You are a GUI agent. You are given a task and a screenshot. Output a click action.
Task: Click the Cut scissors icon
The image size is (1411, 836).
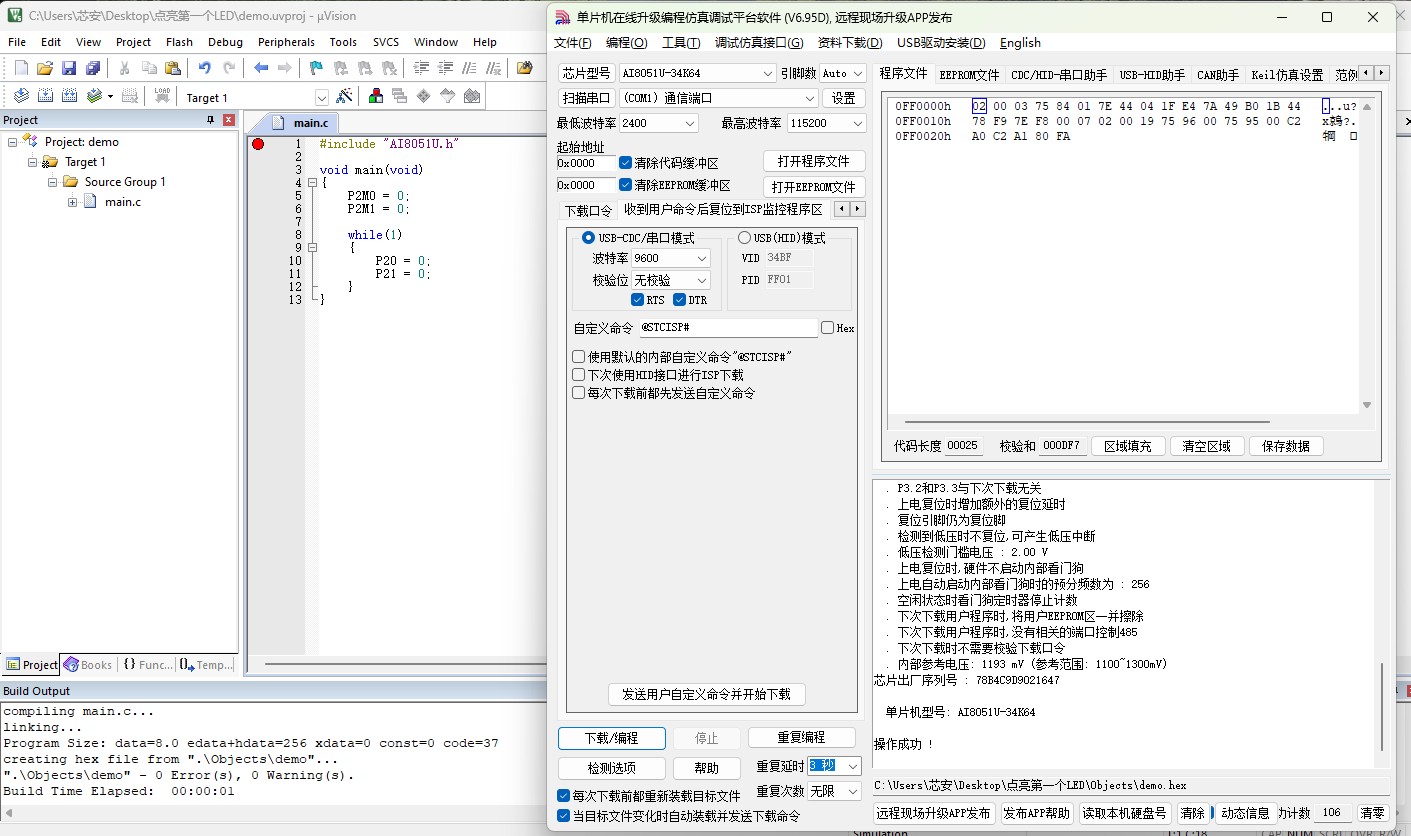(x=125, y=68)
